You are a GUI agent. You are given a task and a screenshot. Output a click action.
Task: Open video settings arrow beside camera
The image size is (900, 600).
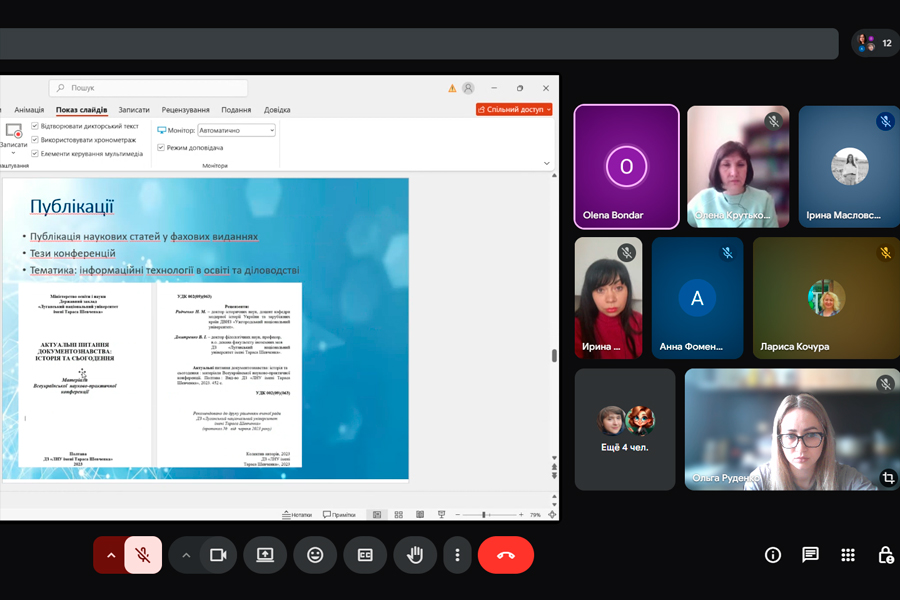pyautogui.click(x=186, y=555)
